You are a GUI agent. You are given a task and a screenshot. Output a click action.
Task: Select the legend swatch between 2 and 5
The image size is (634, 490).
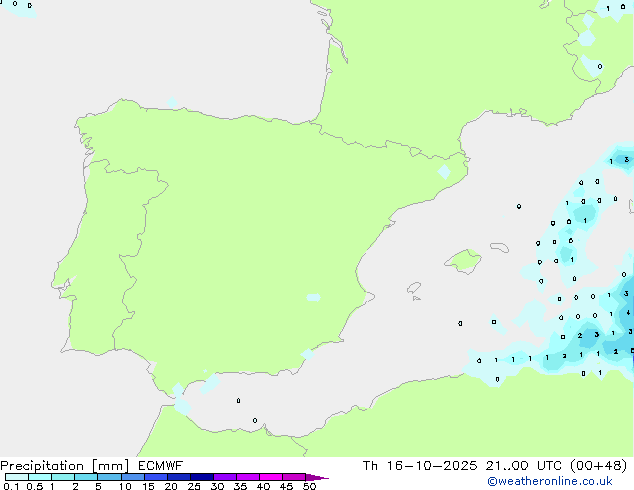86,477
